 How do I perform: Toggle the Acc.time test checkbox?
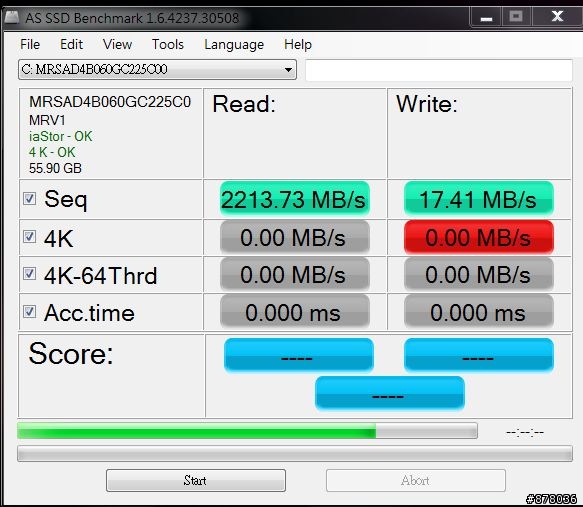pyautogui.click(x=29, y=311)
